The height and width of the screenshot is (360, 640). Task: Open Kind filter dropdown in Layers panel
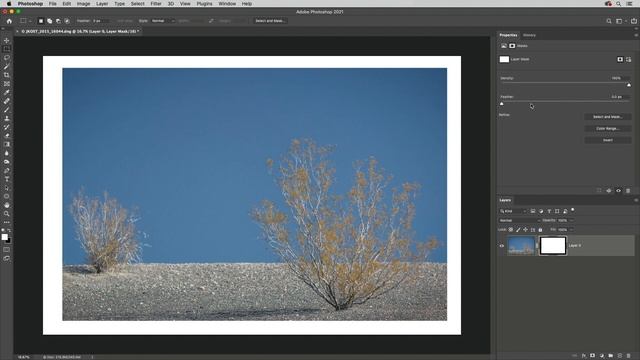point(513,211)
